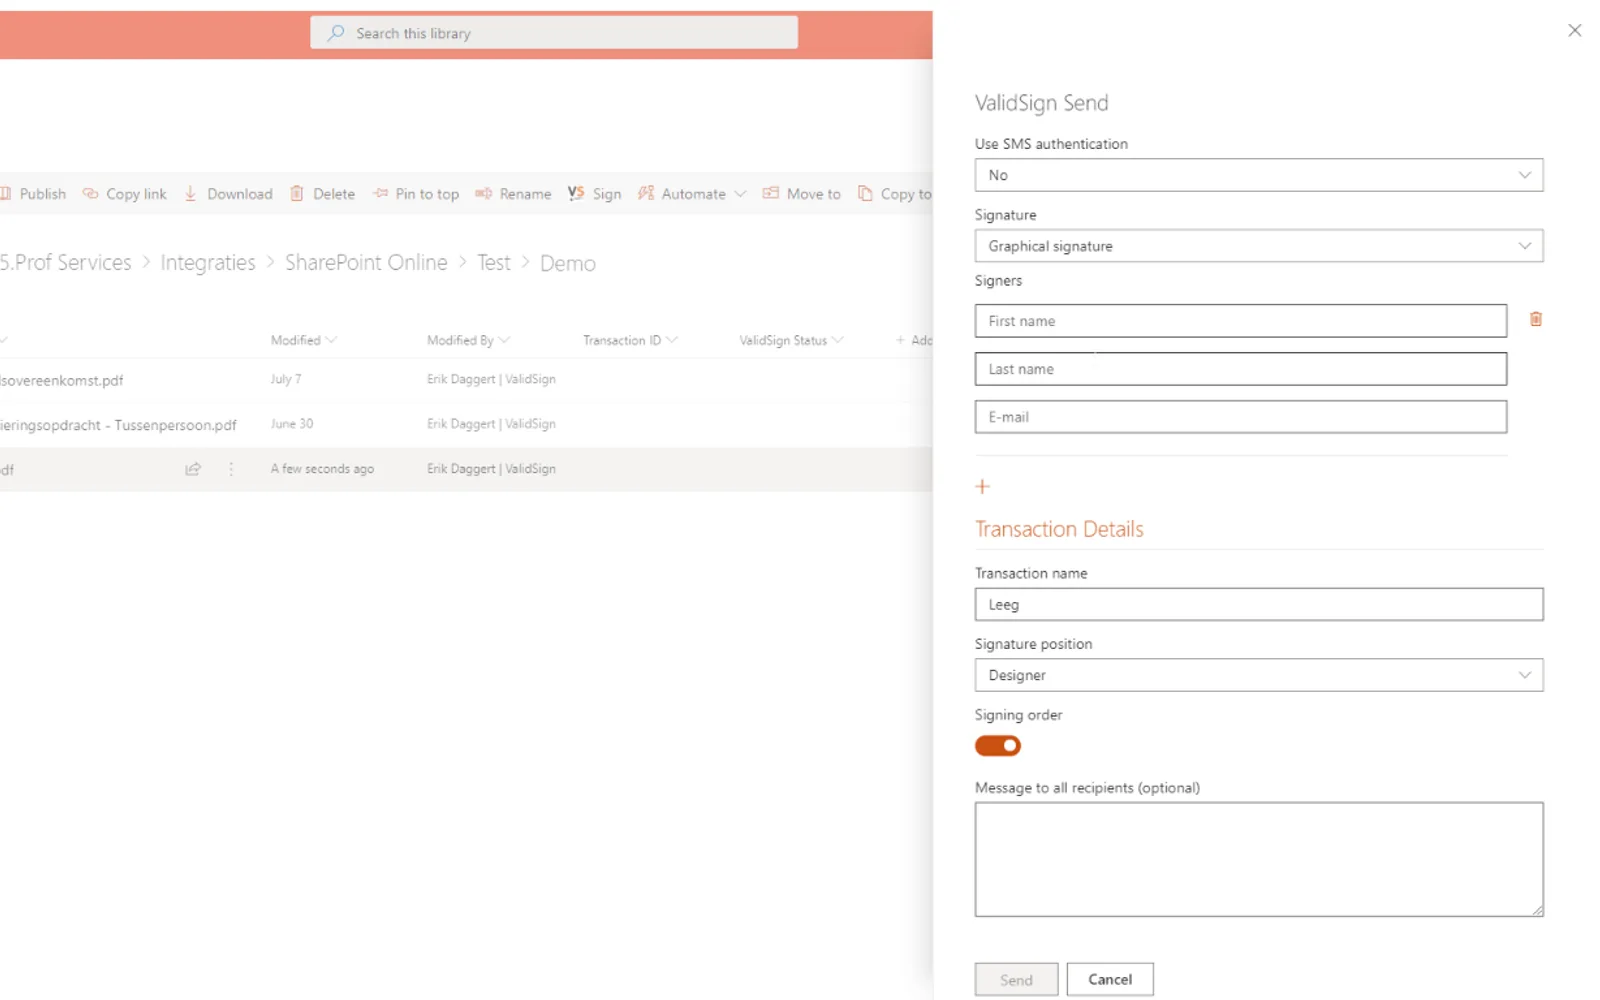Click Rename in the command bar
This screenshot has width=1600, height=1000.
click(x=513, y=194)
